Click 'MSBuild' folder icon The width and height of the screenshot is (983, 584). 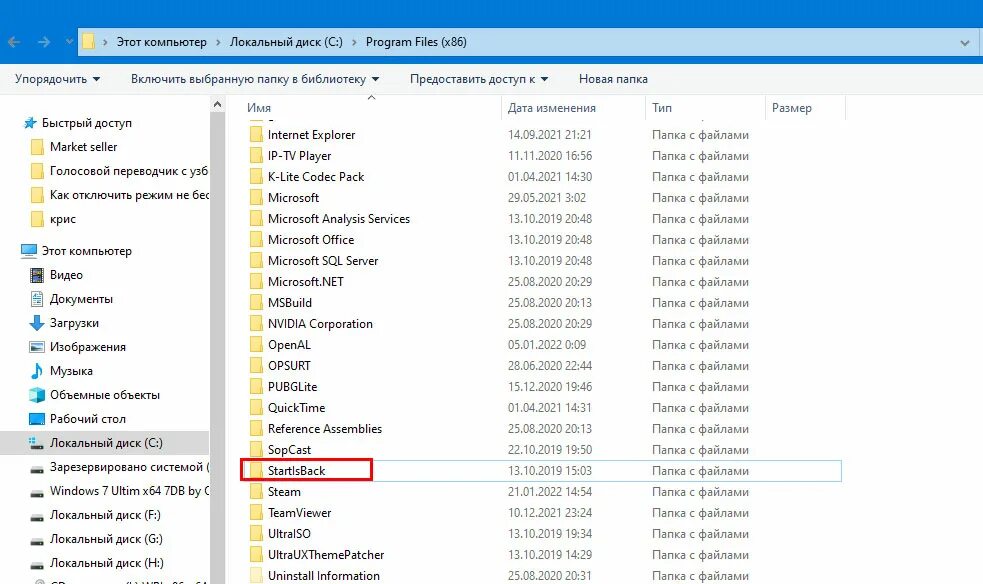256,303
